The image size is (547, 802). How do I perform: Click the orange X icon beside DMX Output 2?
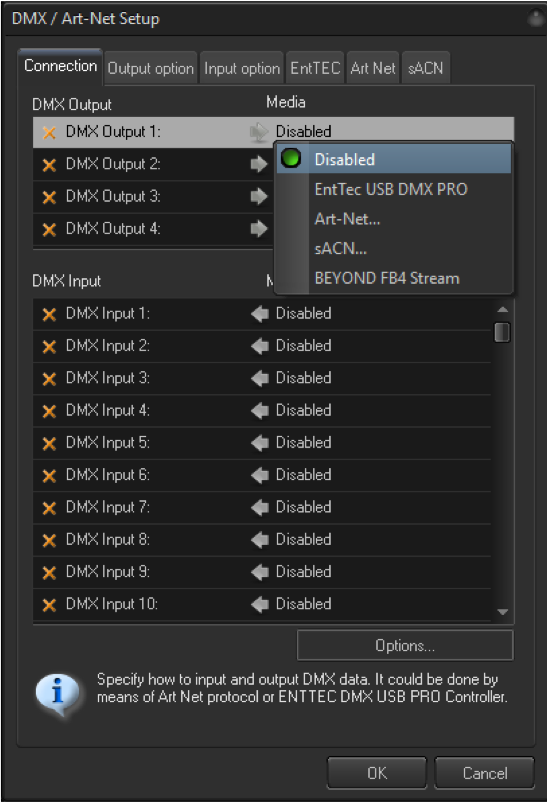click(x=49, y=165)
